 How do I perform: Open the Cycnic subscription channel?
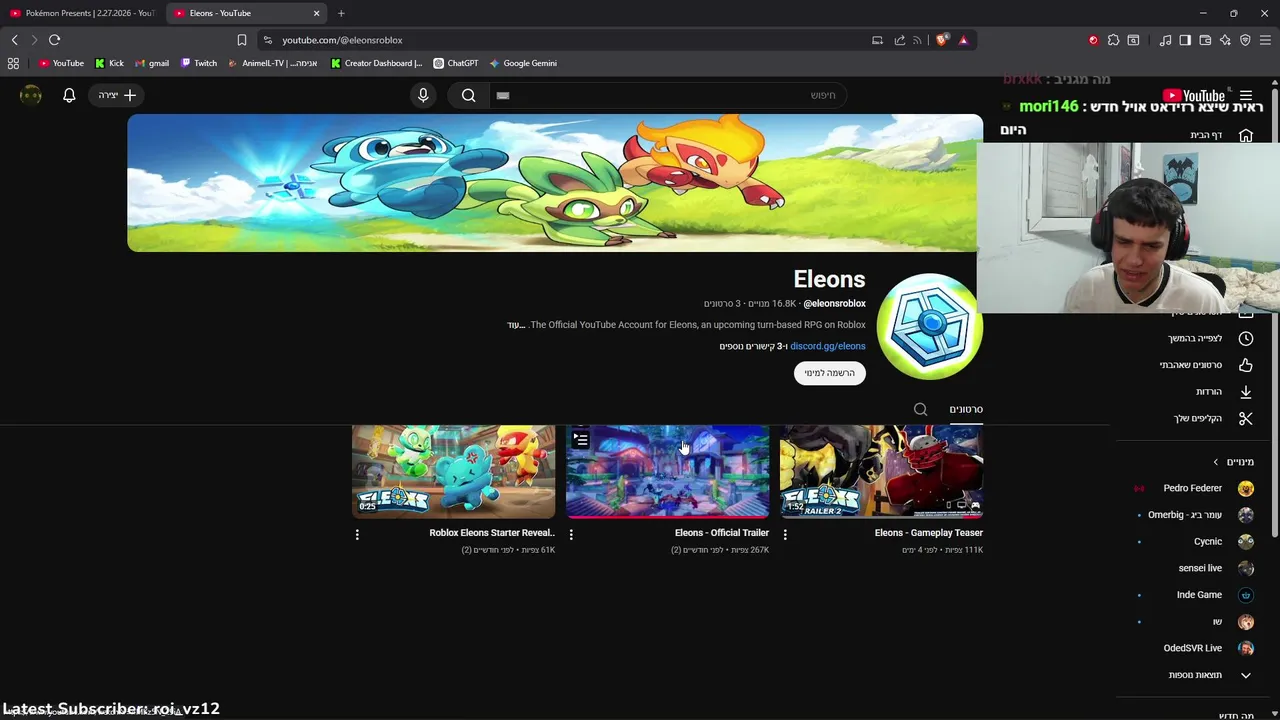point(1198,541)
